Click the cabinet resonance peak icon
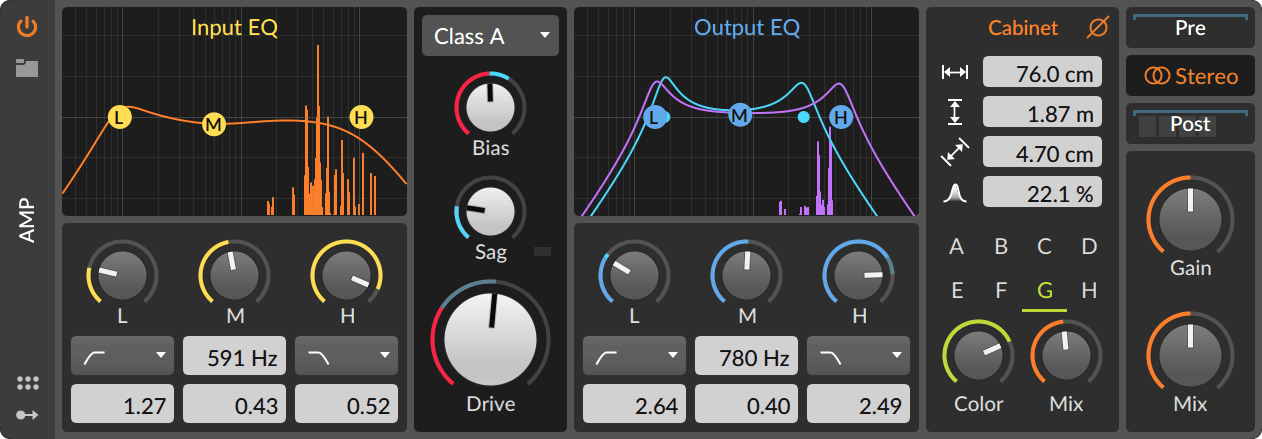Screen dimensions: 1262x439 pos(955,193)
